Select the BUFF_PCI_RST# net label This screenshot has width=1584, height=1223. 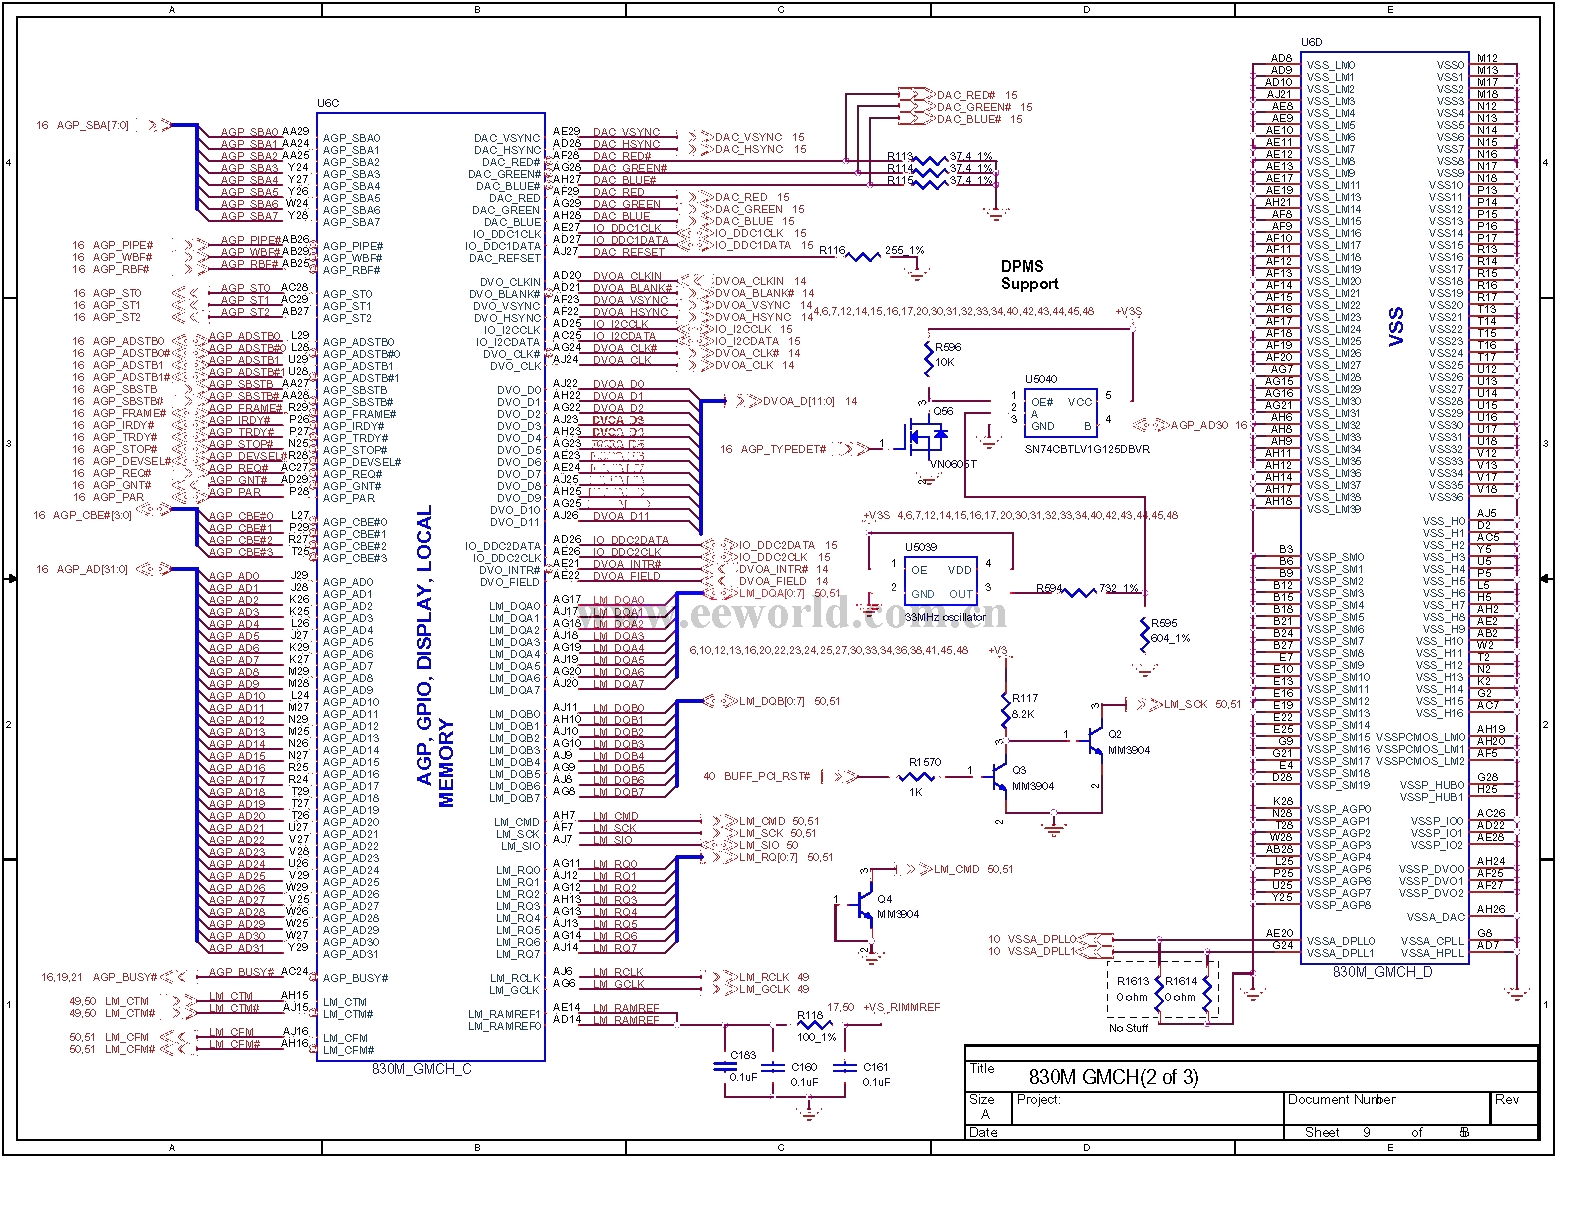point(767,776)
